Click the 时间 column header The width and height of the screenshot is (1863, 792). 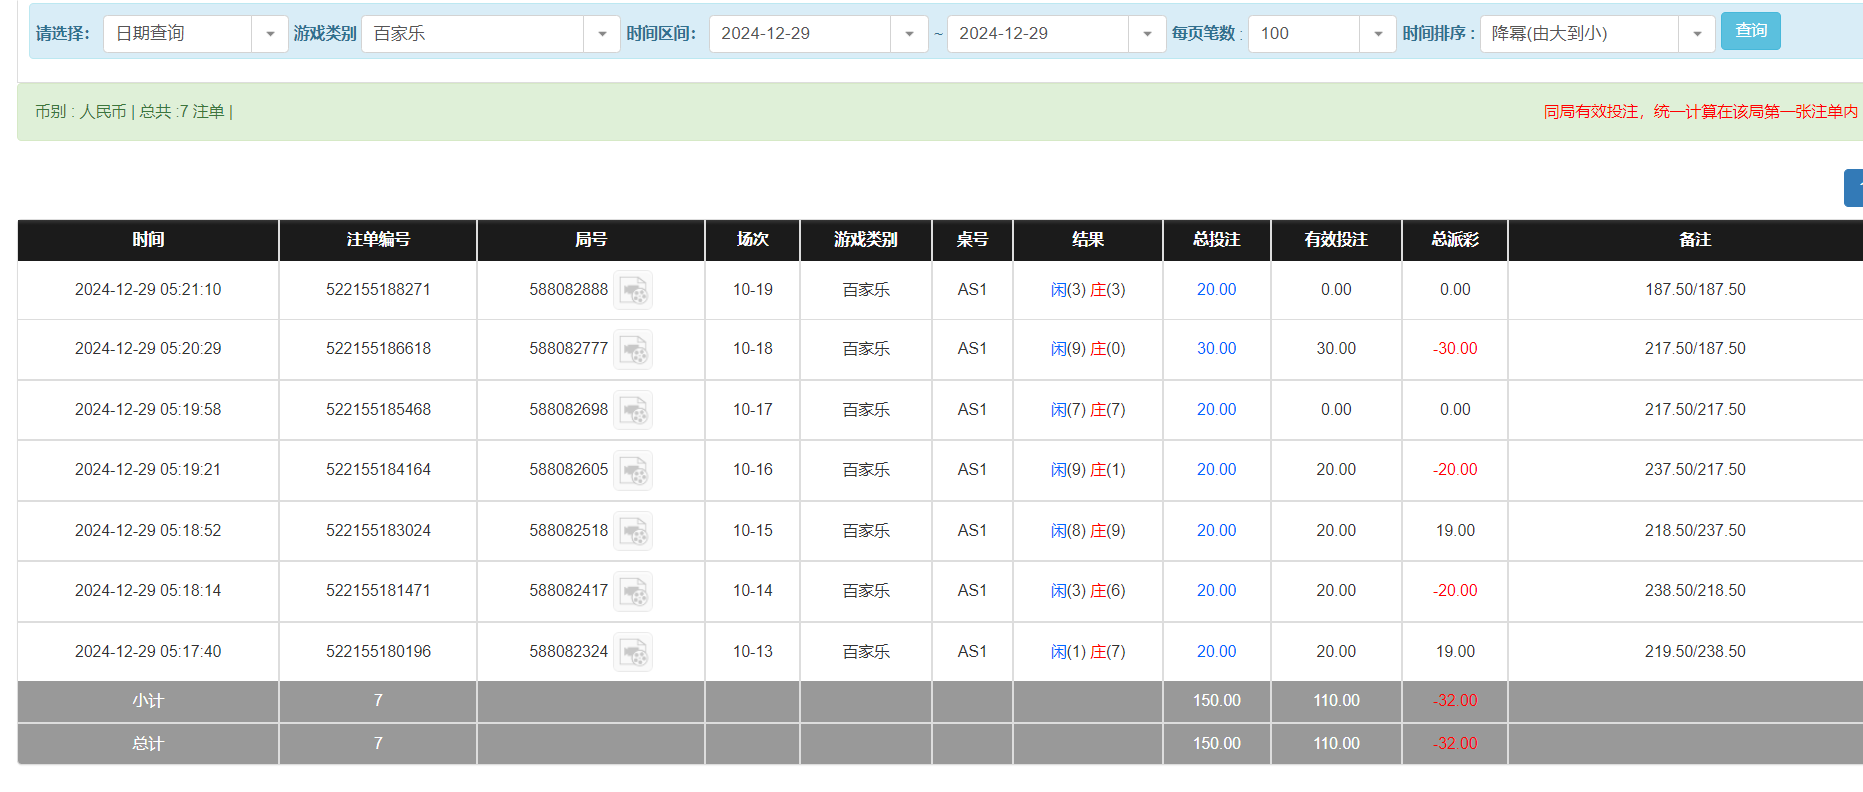pos(148,240)
